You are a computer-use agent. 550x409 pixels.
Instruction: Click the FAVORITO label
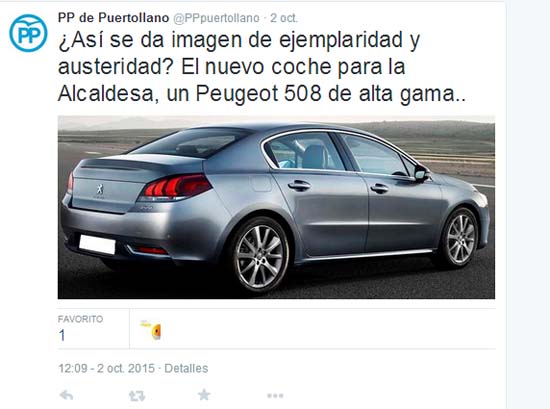[81, 319]
